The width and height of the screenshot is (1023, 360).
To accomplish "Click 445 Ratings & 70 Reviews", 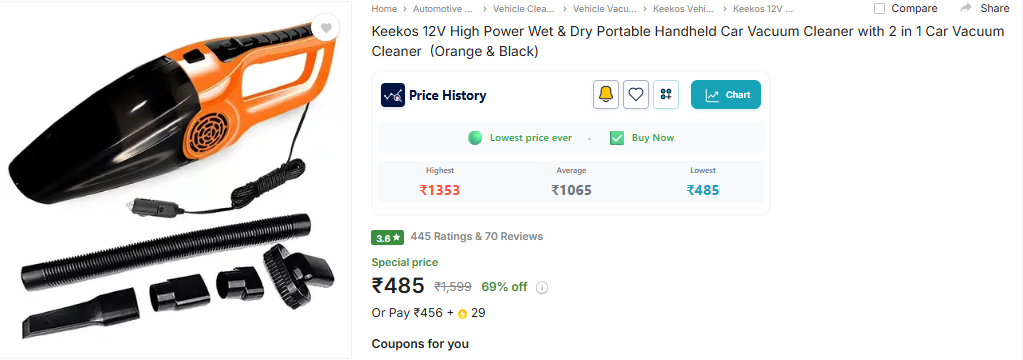I will coord(477,236).
